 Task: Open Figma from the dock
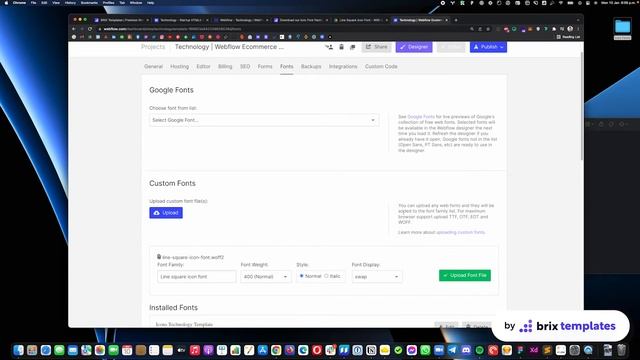(x=520, y=350)
